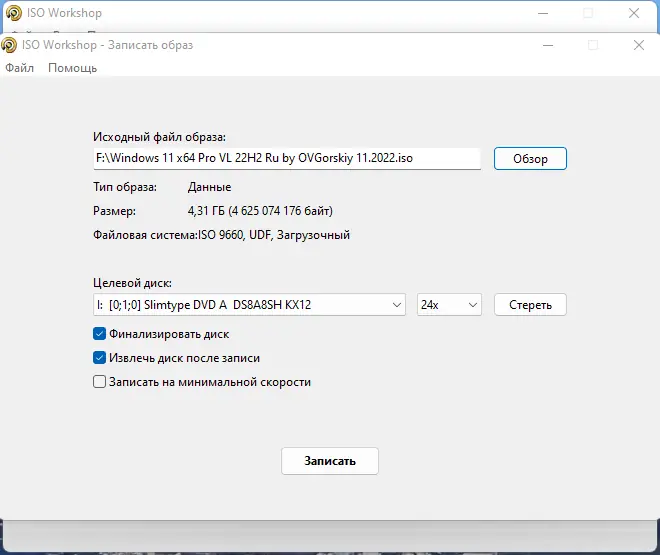This screenshot has height=555, width=660.
Task: Click the ISO 9660, UDF, Загрузочный text
Action: coord(274,235)
